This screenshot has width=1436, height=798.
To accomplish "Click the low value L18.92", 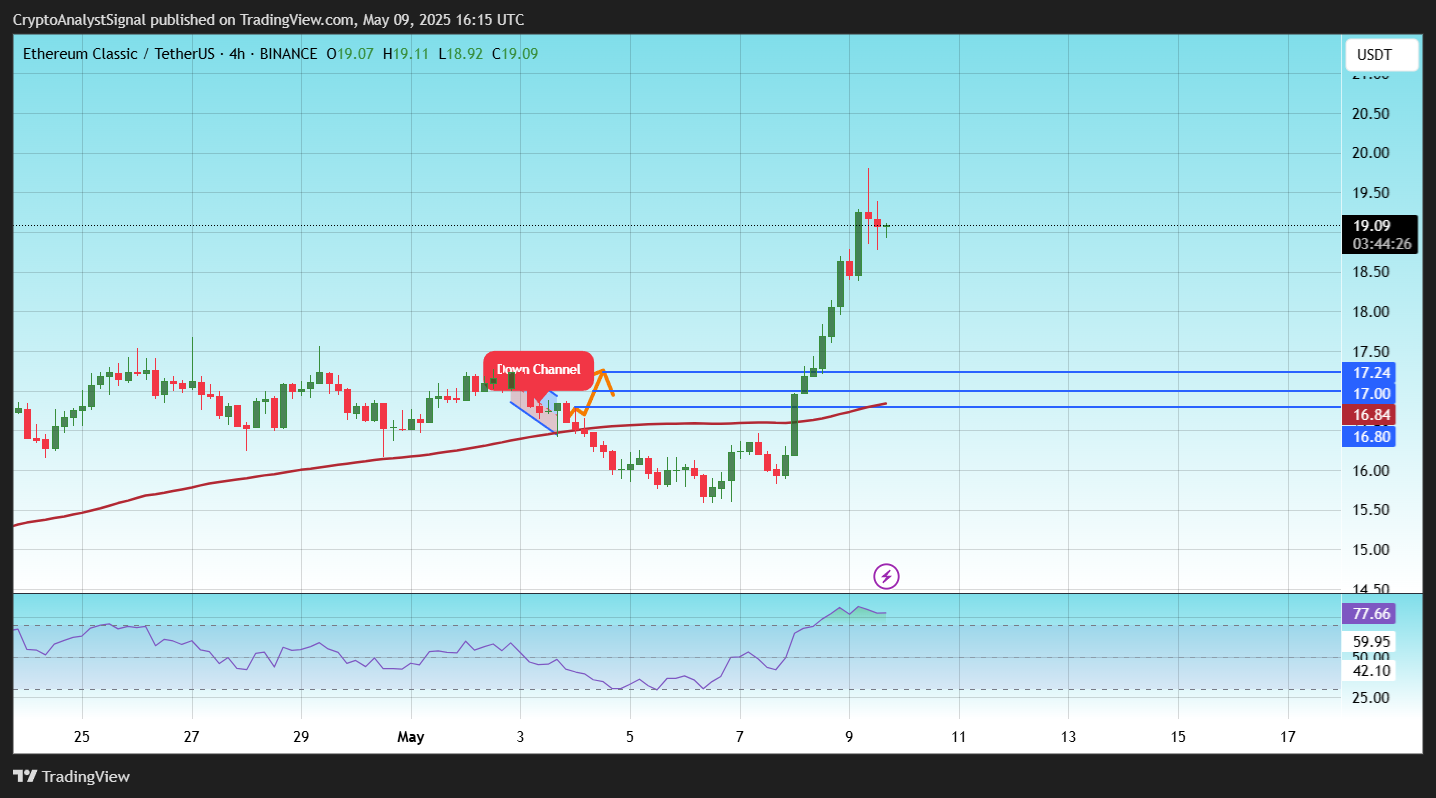I will point(461,54).
